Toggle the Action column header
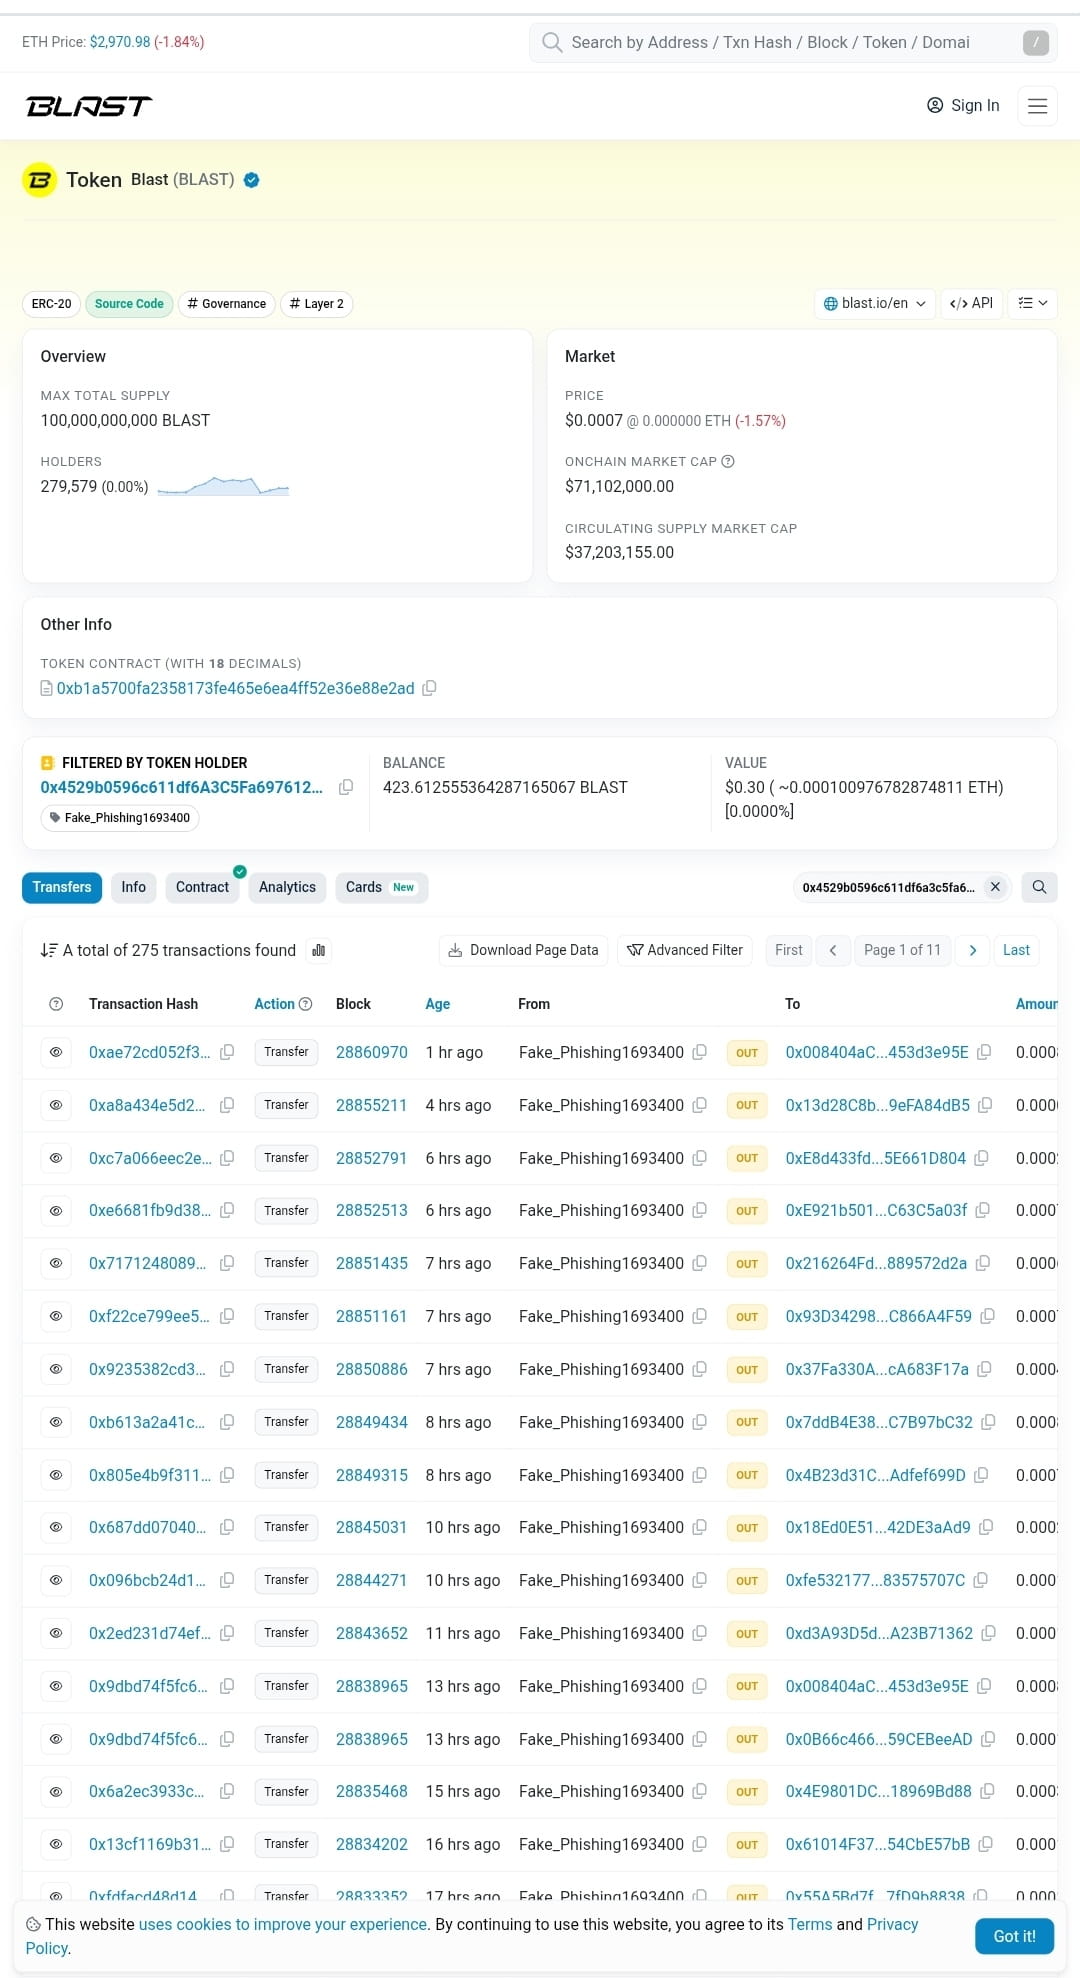This screenshot has height=1978, width=1080. click(x=274, y=1004)
